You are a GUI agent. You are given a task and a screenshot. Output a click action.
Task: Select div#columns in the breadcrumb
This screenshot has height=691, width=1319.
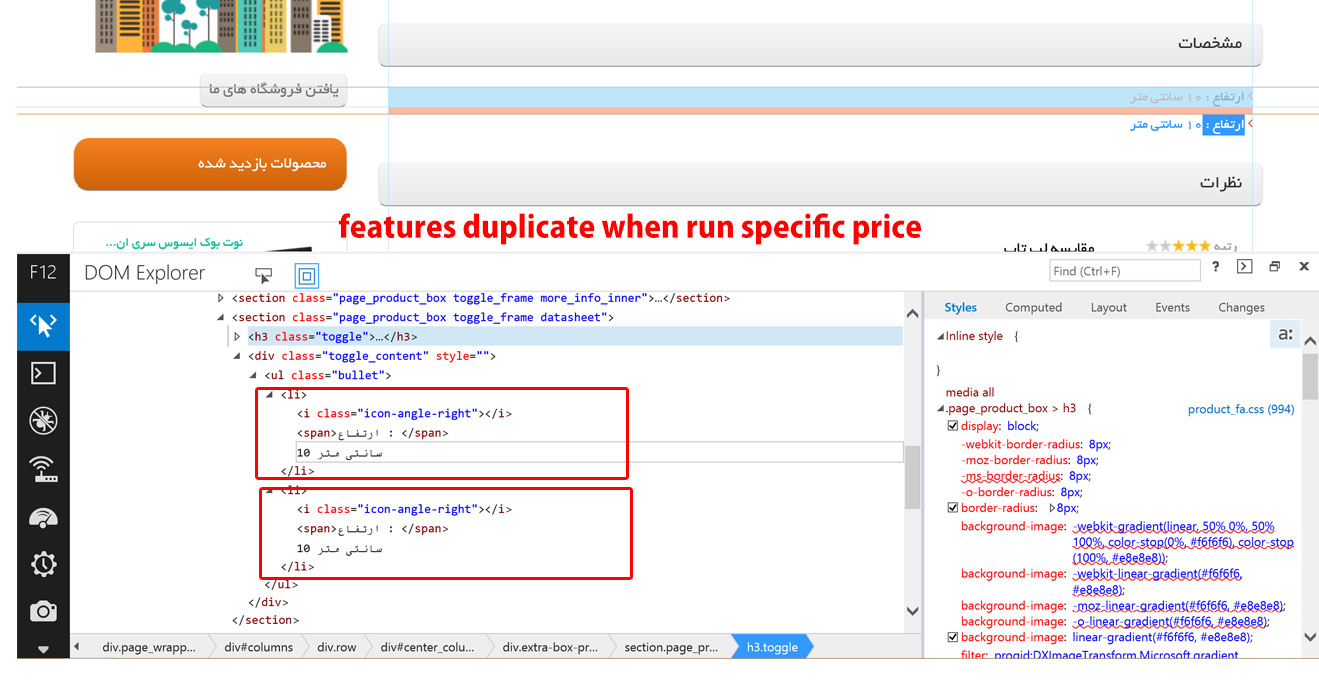pyautogui.click(x=259, y=647)
